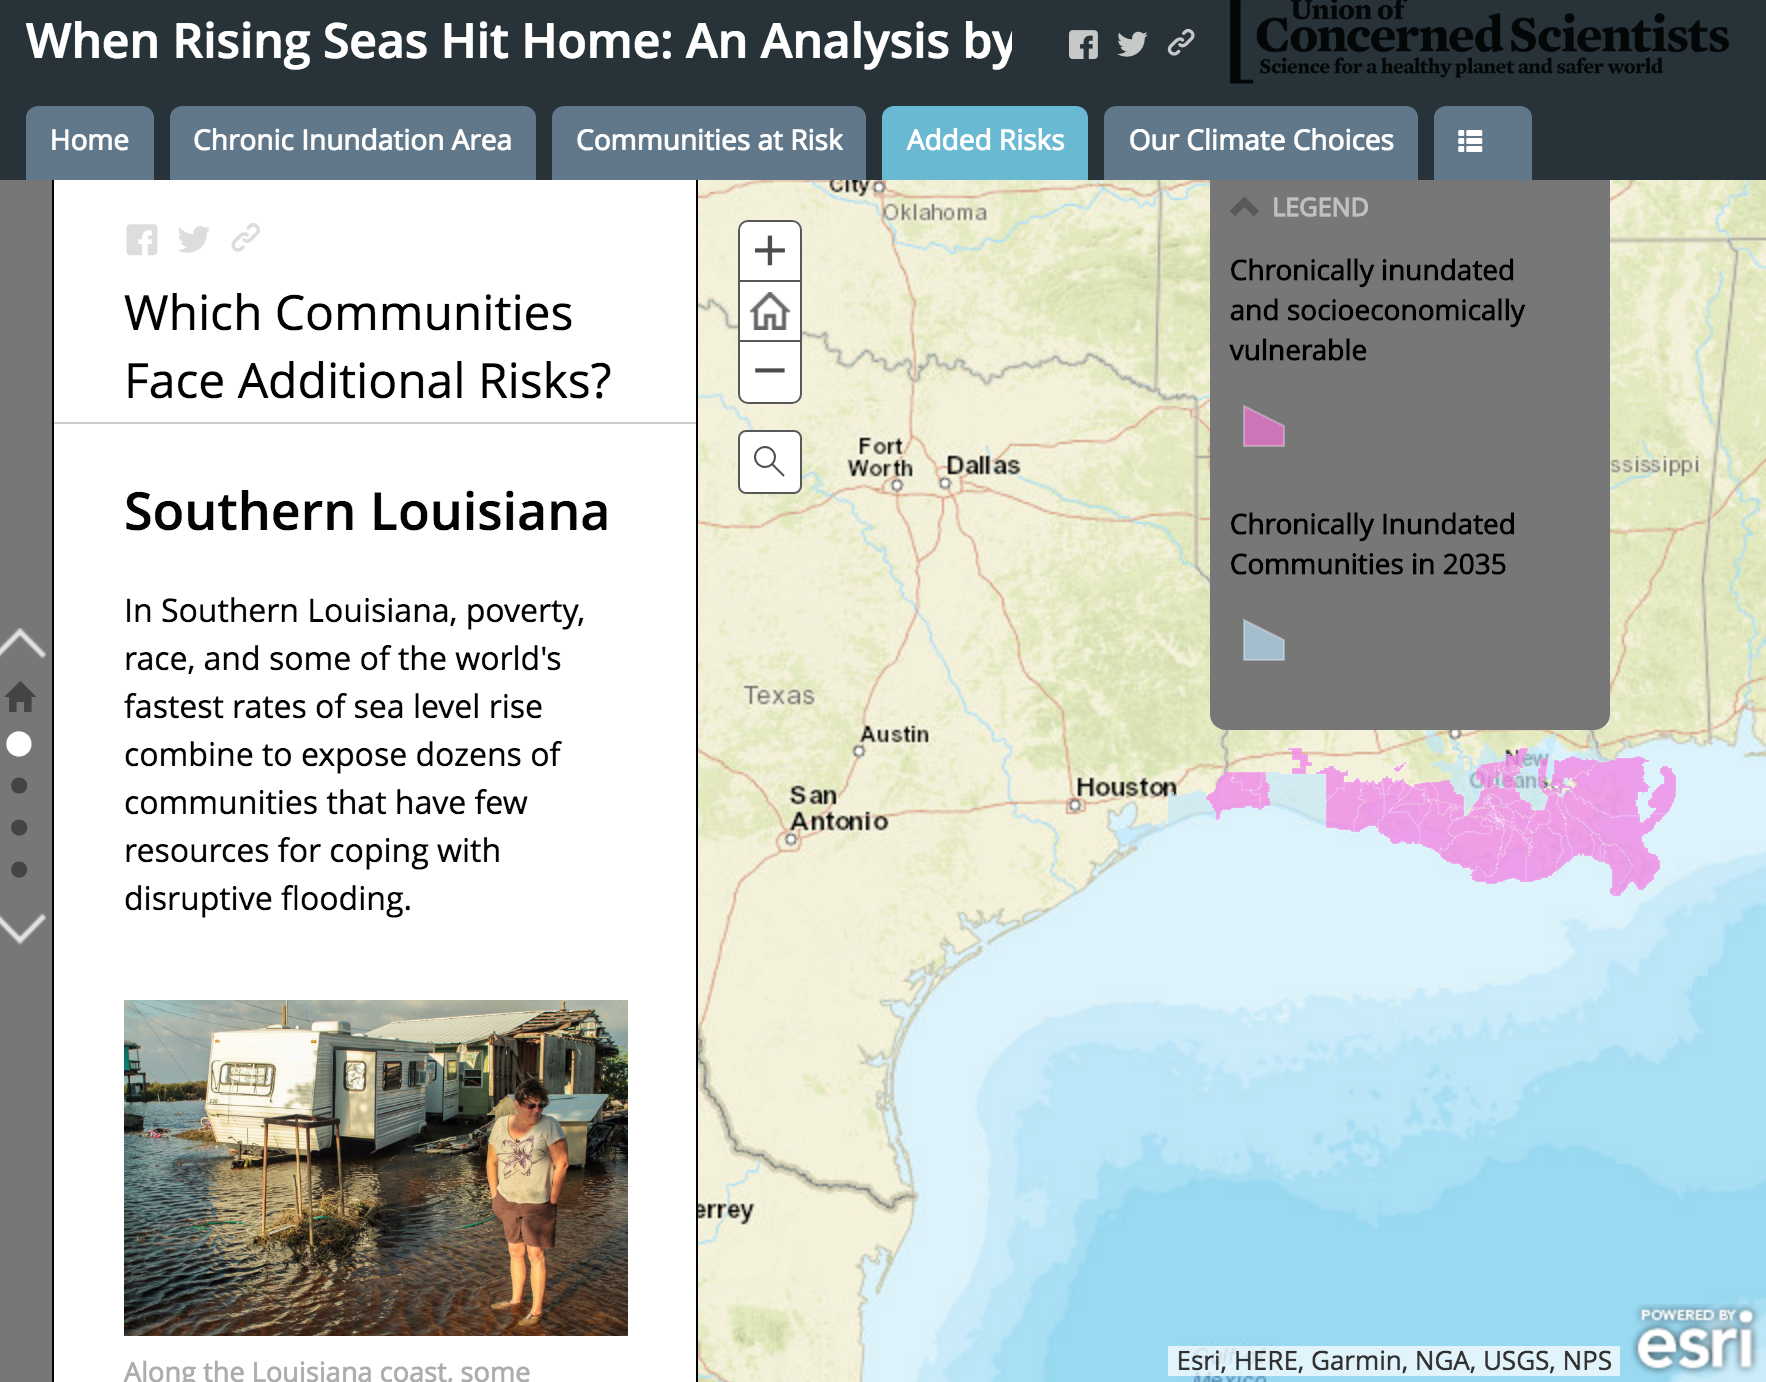Click the pink socioeconomically vulnerable legend swatch
1766x1382 pixels.
1264,426
